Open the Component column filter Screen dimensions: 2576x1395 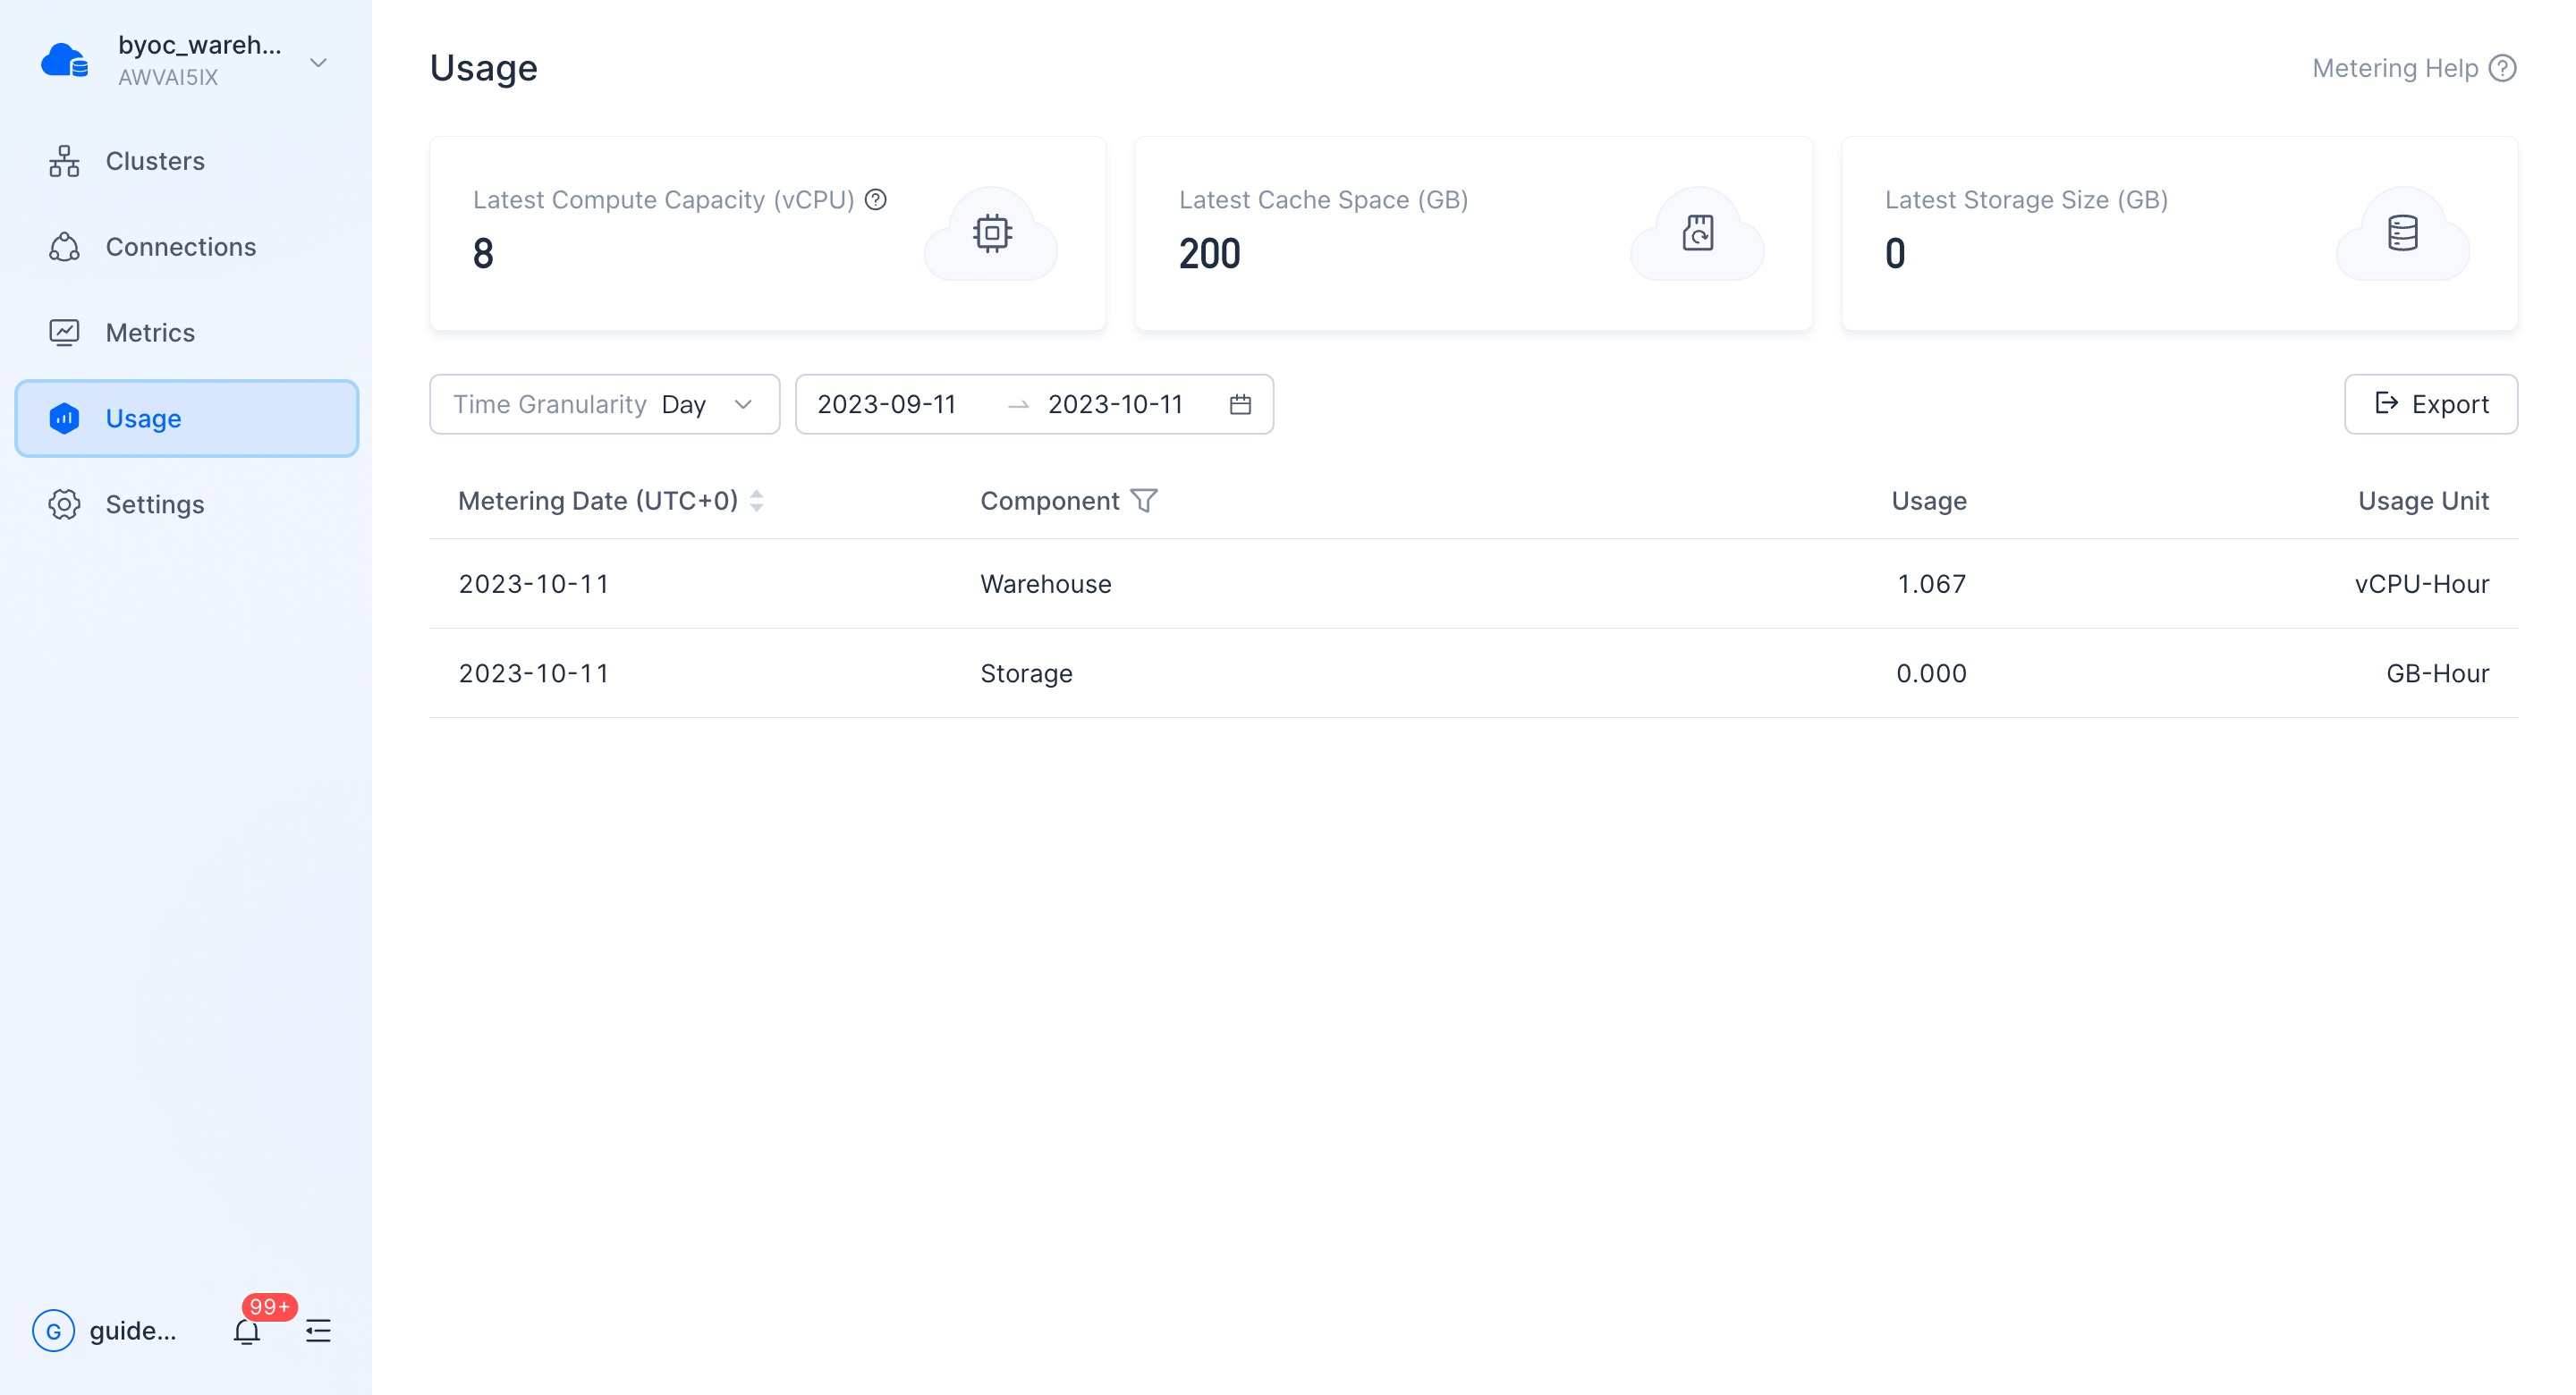tap(1144, 501)
